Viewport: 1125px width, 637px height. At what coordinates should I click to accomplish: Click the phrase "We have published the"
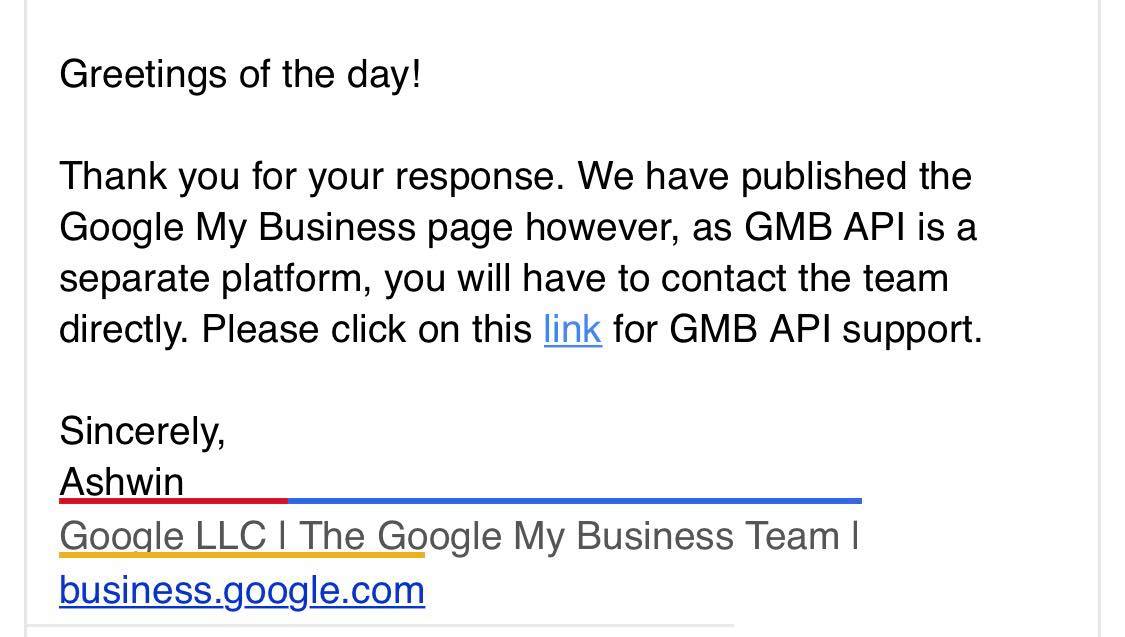[x=774, y=176]
